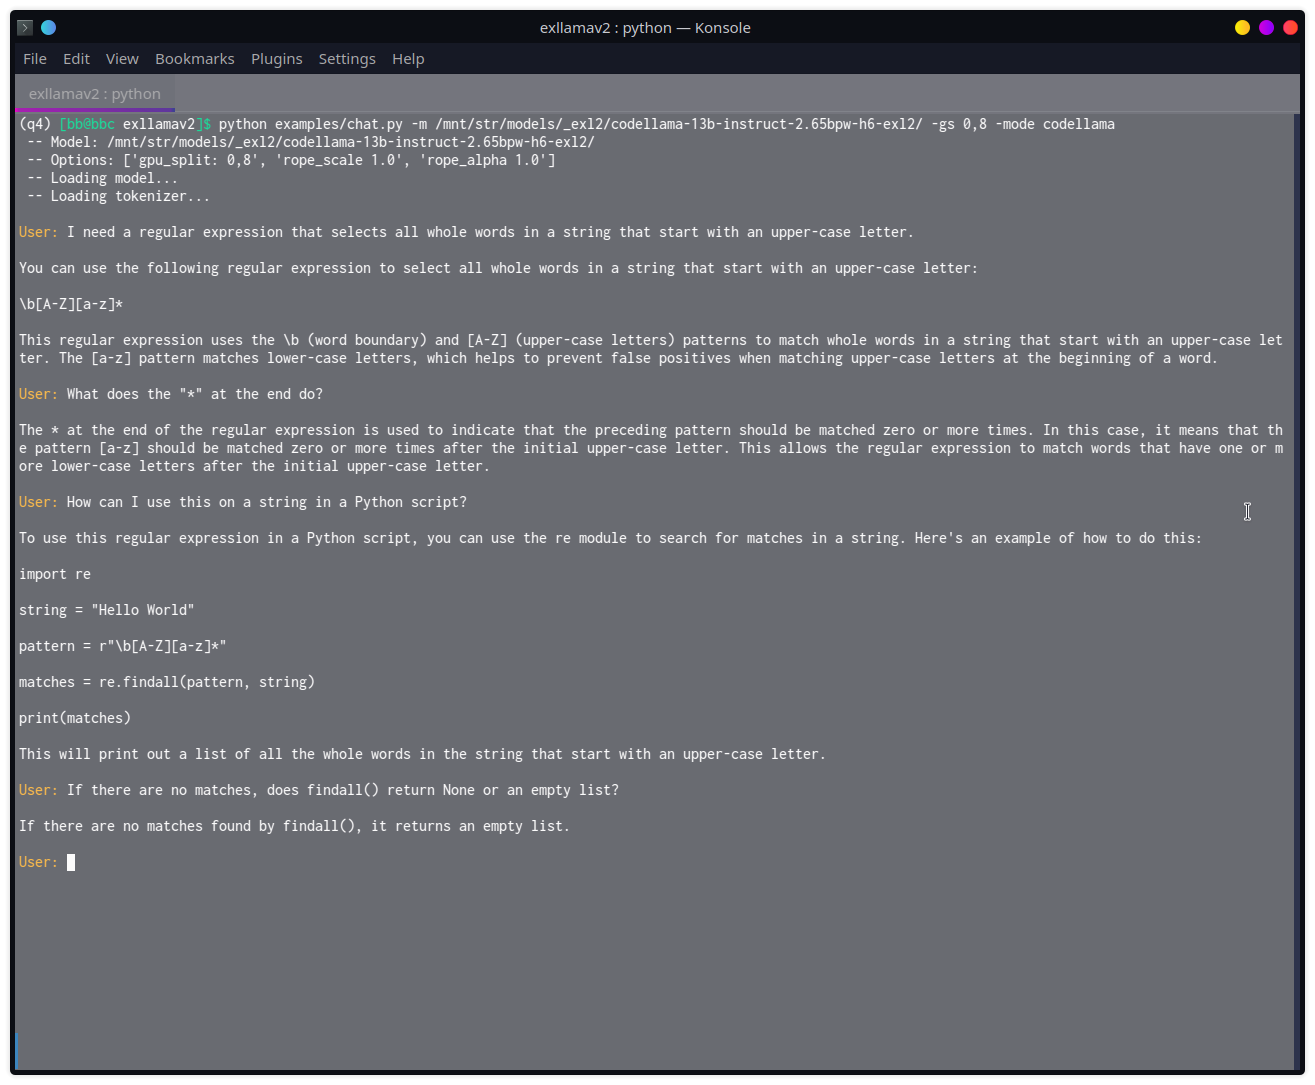Image resolution: width=1315 pixels, height=1085 pixels.
Task: Maximize window with the purple circle button
Action: (1266, 28)
